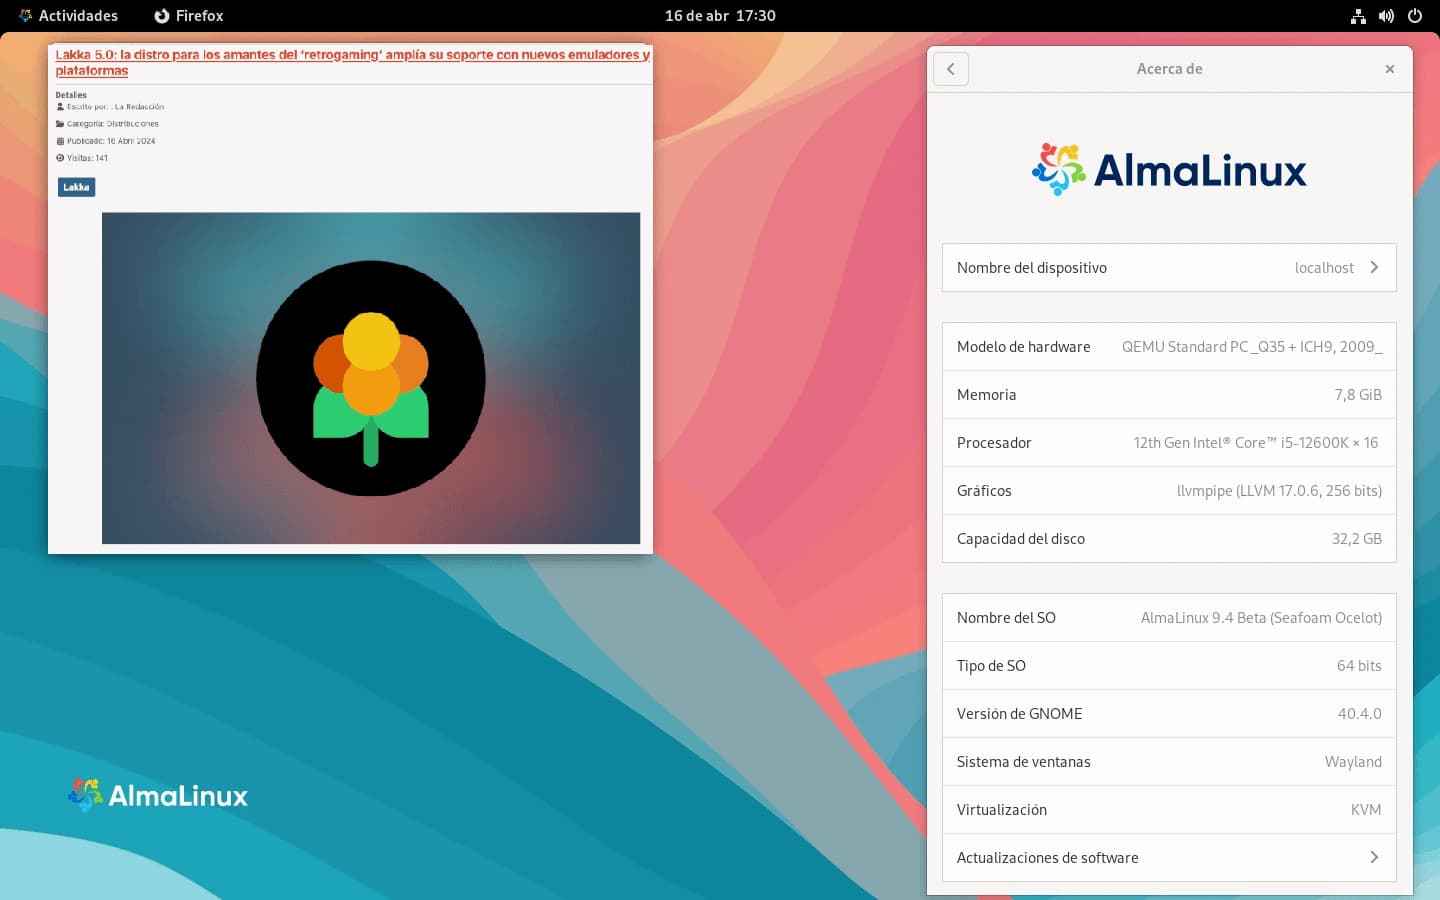Select the disk capacity value '32,2 GB'
This screenshot has width=1440, height=900.
pos(1356,539)
